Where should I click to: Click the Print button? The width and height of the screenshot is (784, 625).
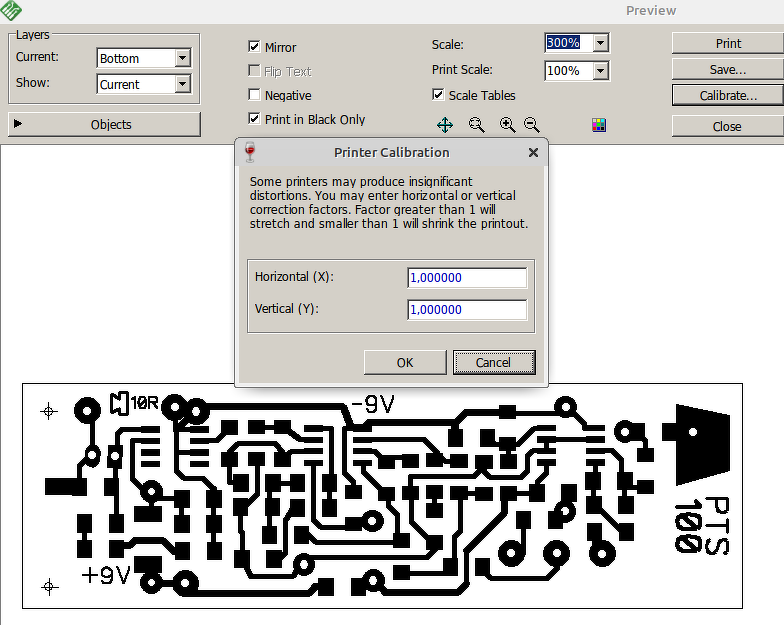728,44
